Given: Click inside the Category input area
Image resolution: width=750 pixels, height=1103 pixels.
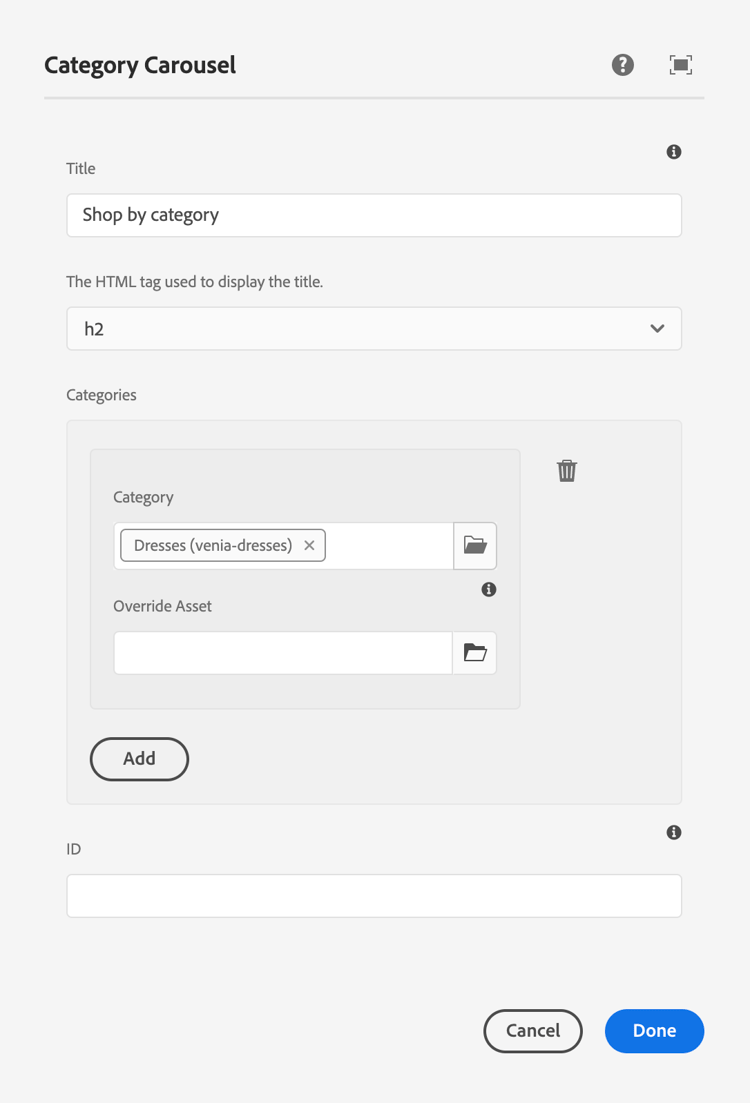Looking at the screenshot, I should (x=390, y=545).
